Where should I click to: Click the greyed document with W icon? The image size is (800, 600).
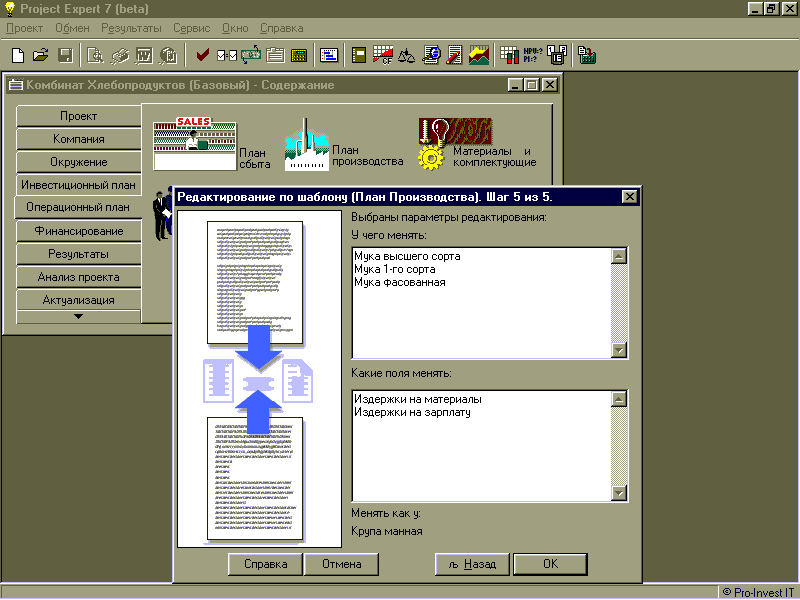(144, 55)
